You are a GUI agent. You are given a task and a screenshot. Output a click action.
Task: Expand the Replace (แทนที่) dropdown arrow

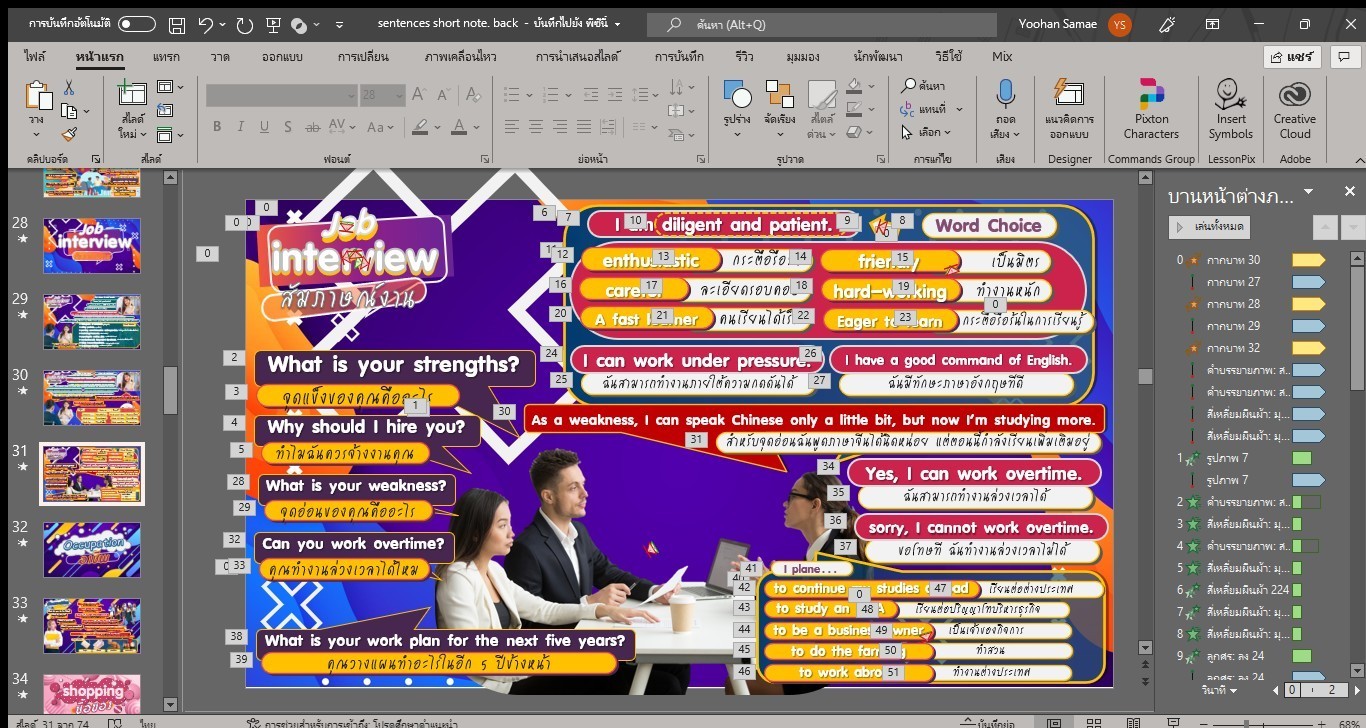[959, 109]
